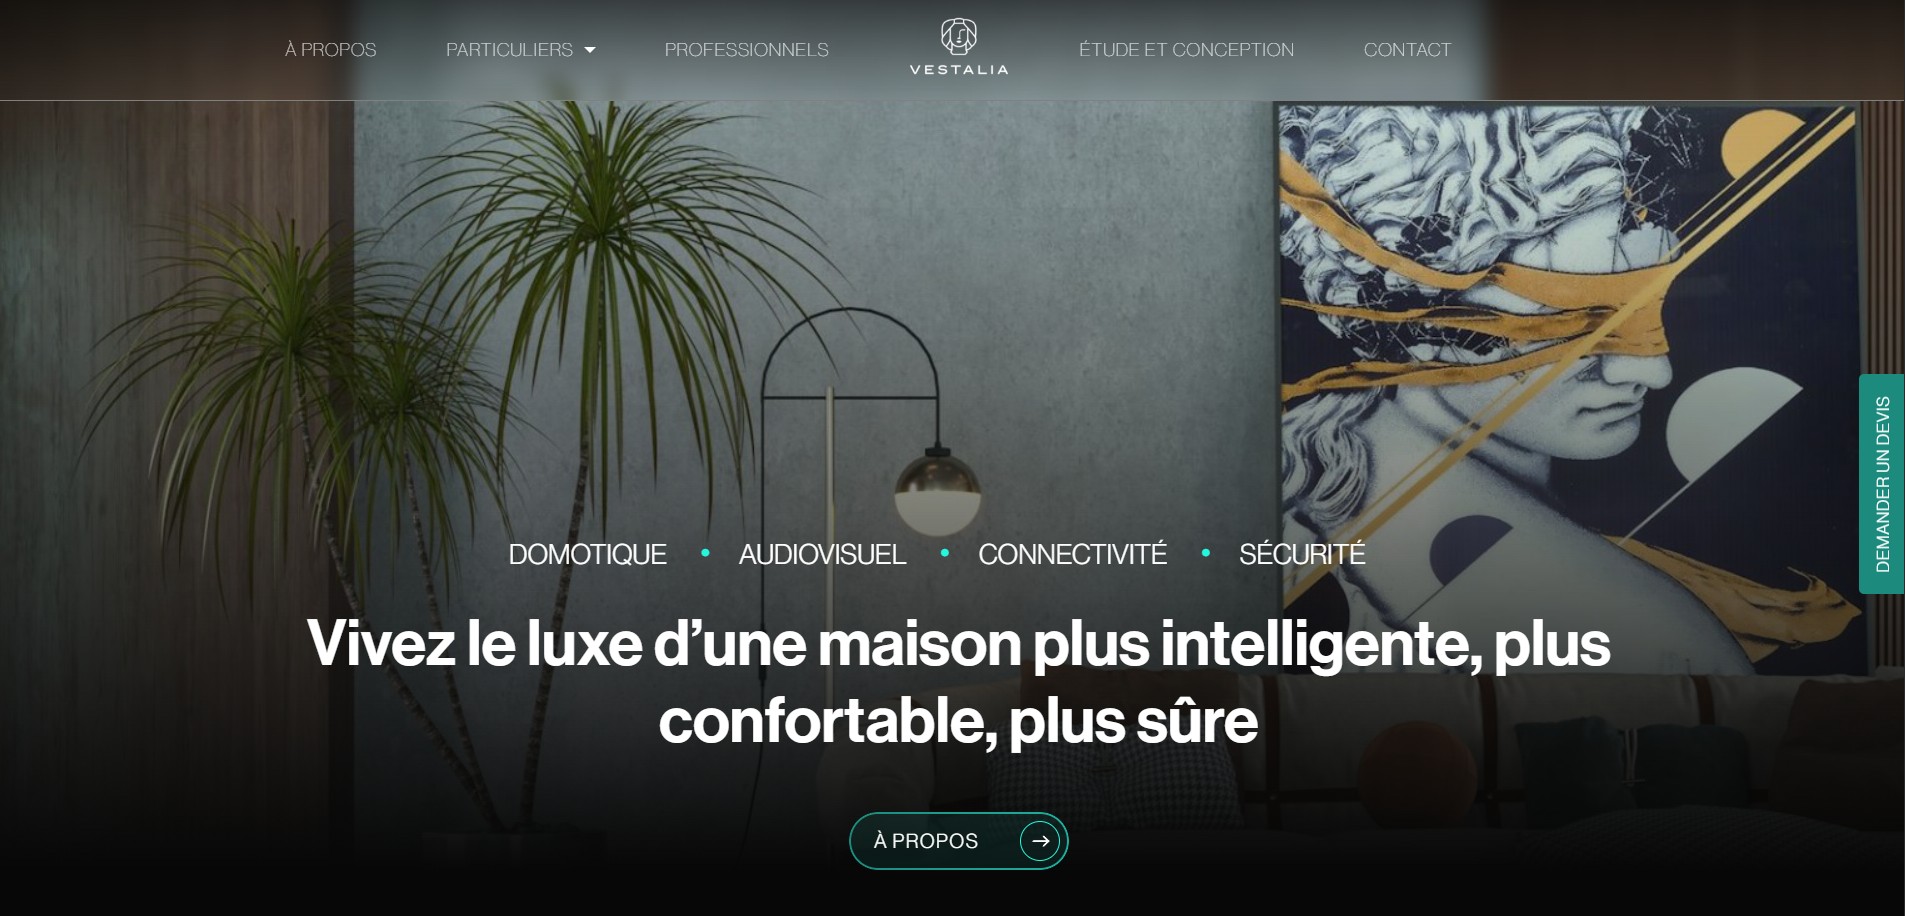The height and width of the screenshot is (916, 1905).
Task: Click the teal dot after AUDIOVISUEL
Action: point(944,552)
